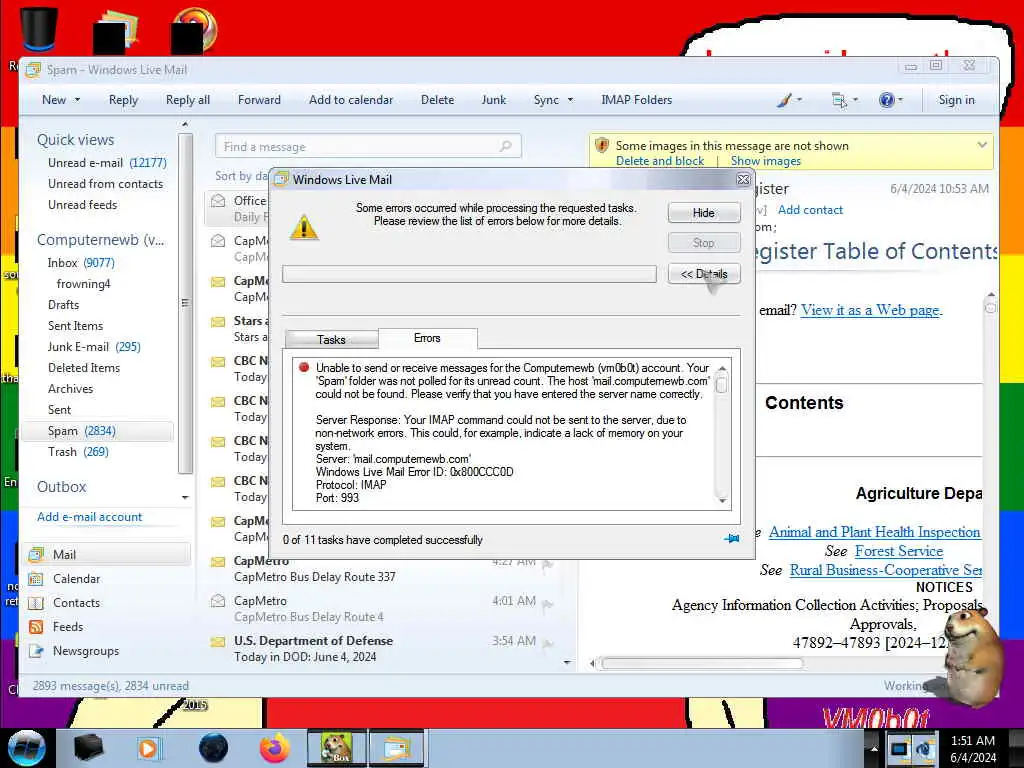Click the paintbrush colorizer icon in toolbar
1024x768 pixels.
point(784,100)
